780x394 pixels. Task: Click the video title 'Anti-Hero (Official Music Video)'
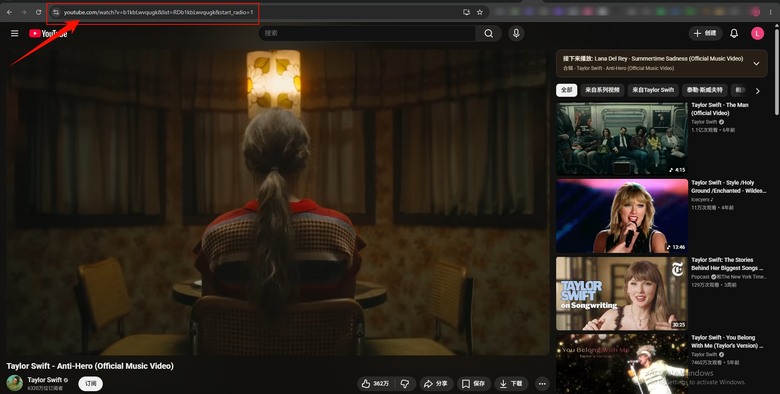90,366
